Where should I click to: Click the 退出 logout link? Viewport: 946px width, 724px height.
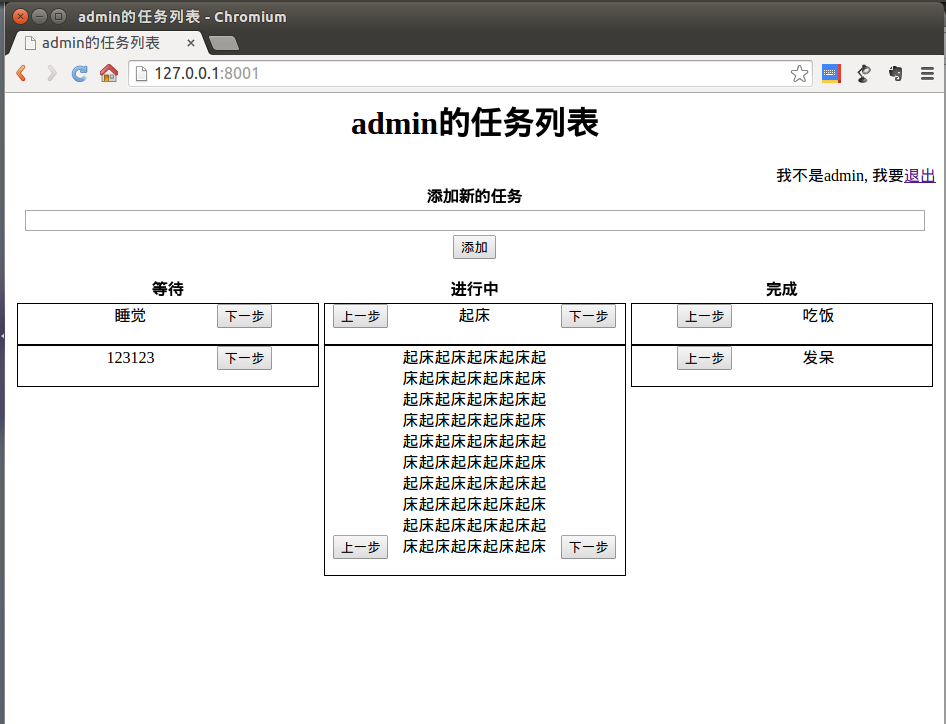[x=919, y=176]
